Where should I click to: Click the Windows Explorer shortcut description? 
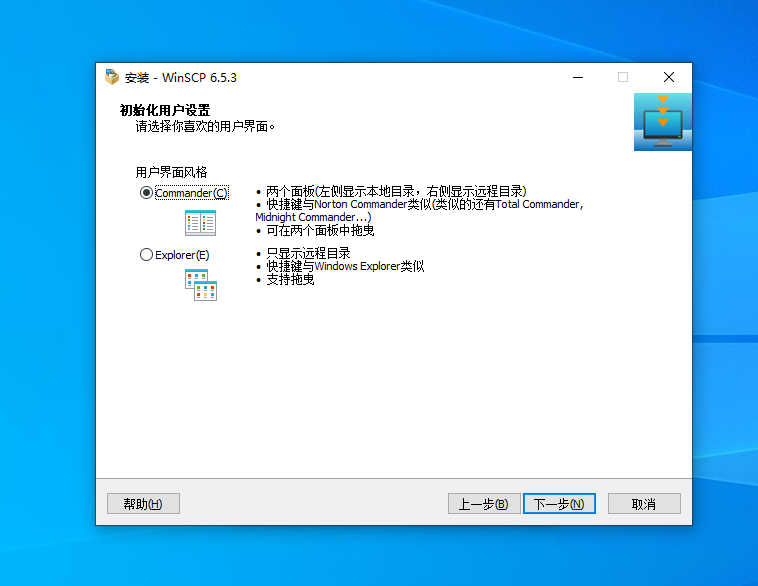tap(340, 266)
